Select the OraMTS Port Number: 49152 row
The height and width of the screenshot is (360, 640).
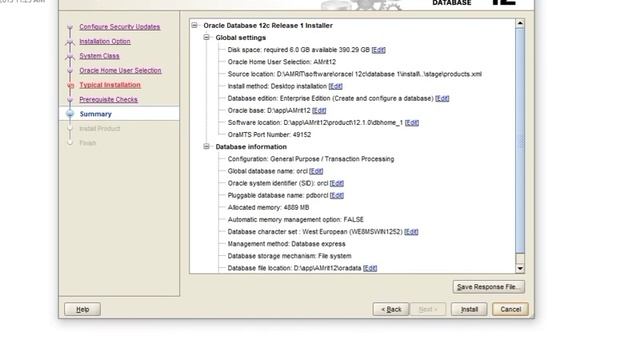tap(269, 135)
